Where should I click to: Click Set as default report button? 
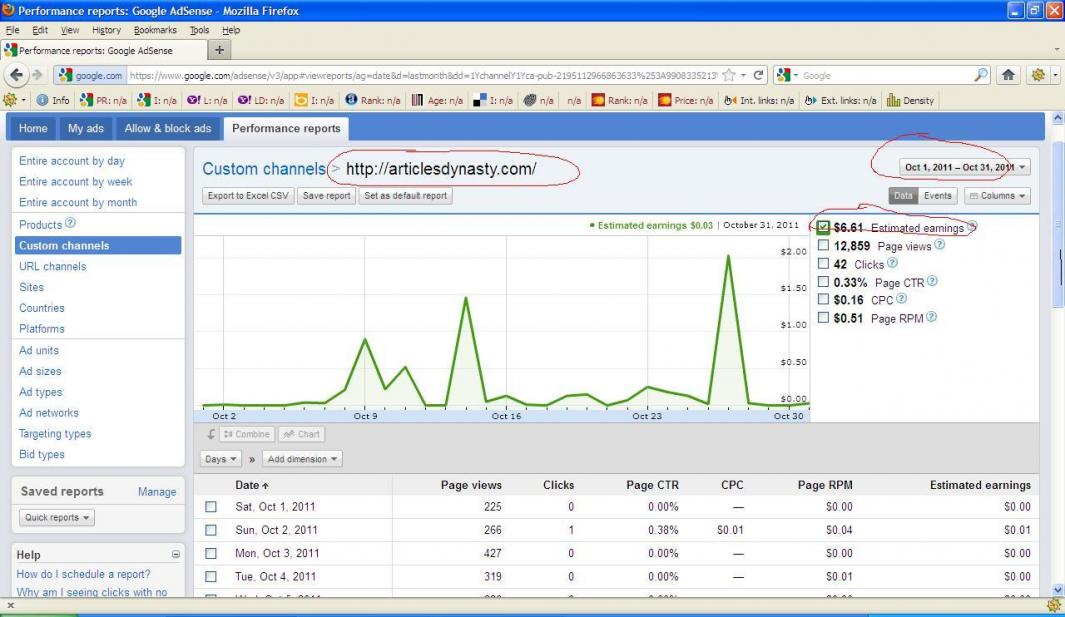405,196
